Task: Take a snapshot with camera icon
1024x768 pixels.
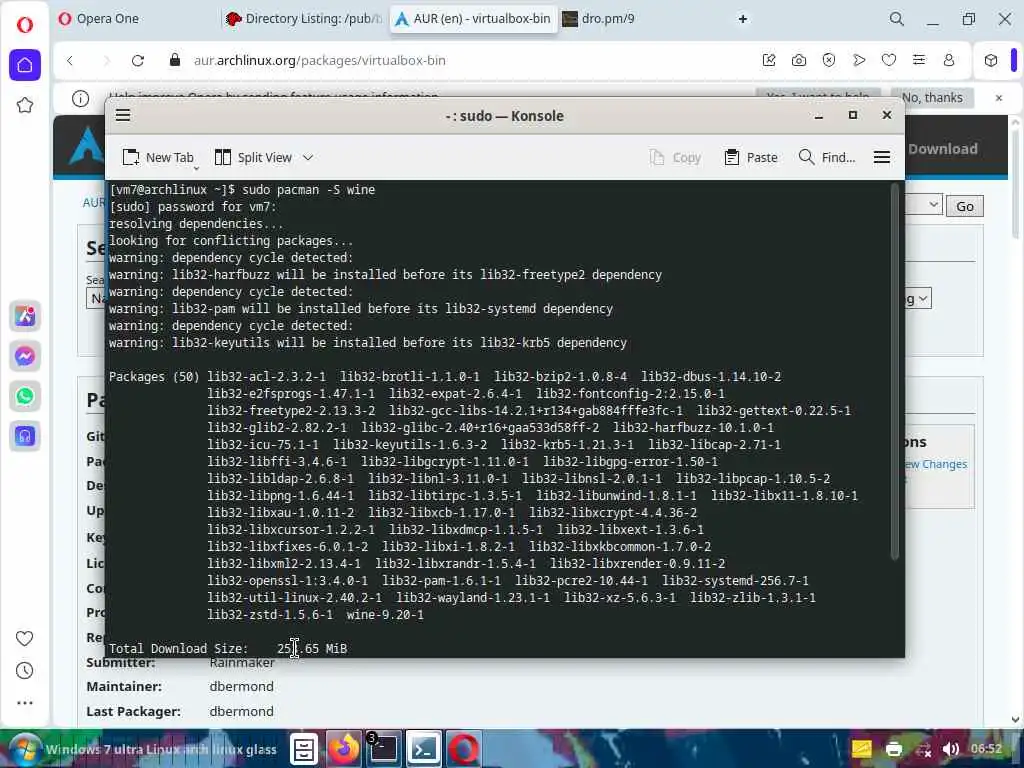Action: coord(799,60)
